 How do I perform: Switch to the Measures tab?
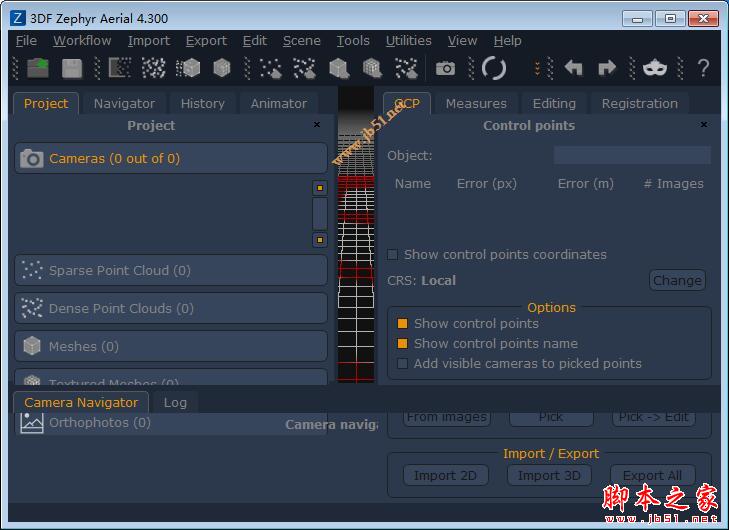(476, 103)
